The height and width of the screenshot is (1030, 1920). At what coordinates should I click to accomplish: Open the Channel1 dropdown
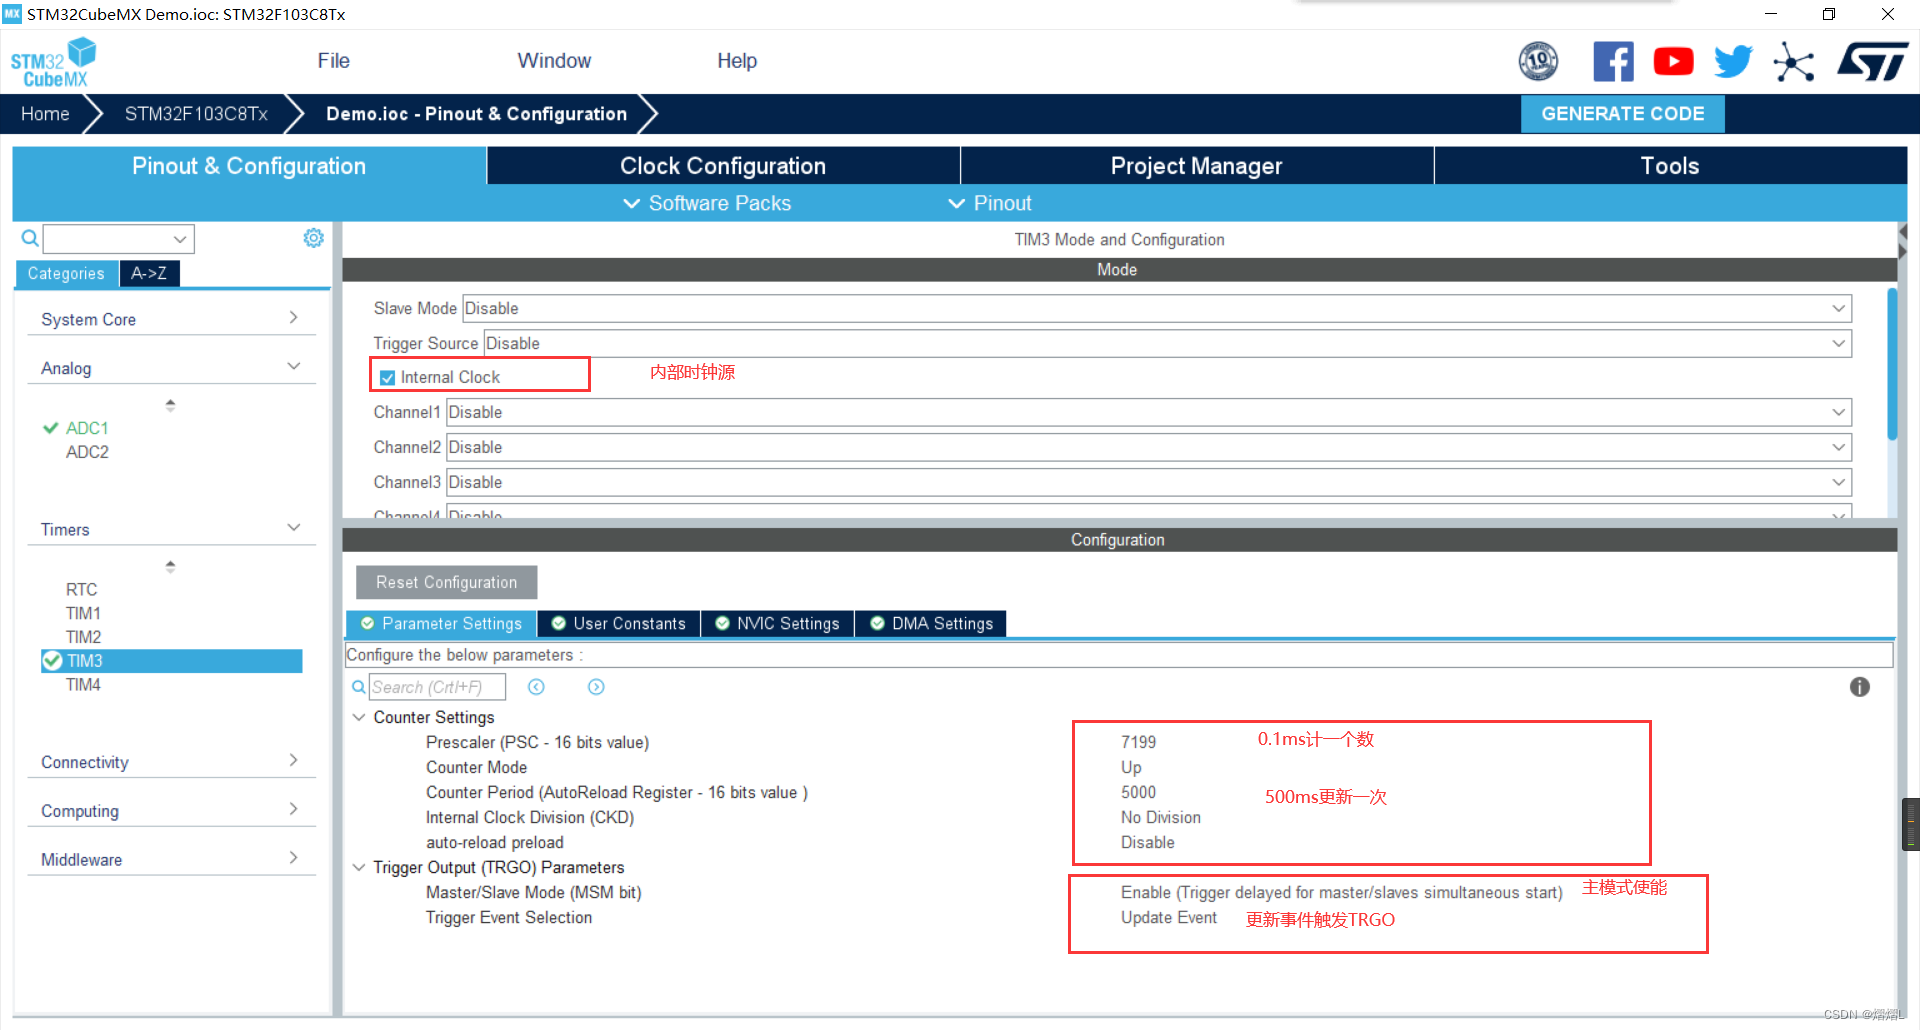pyautogui.click(x=1148, y=412)
